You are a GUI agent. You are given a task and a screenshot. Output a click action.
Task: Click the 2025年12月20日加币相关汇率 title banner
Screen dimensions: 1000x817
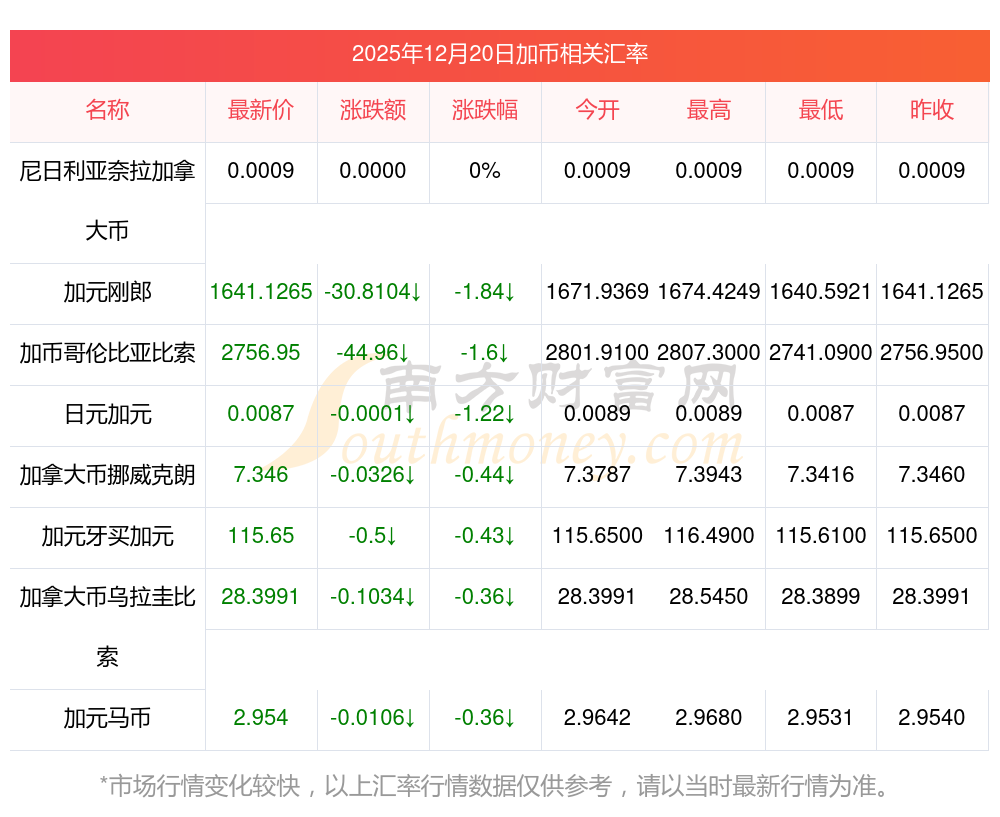(499, 54)
